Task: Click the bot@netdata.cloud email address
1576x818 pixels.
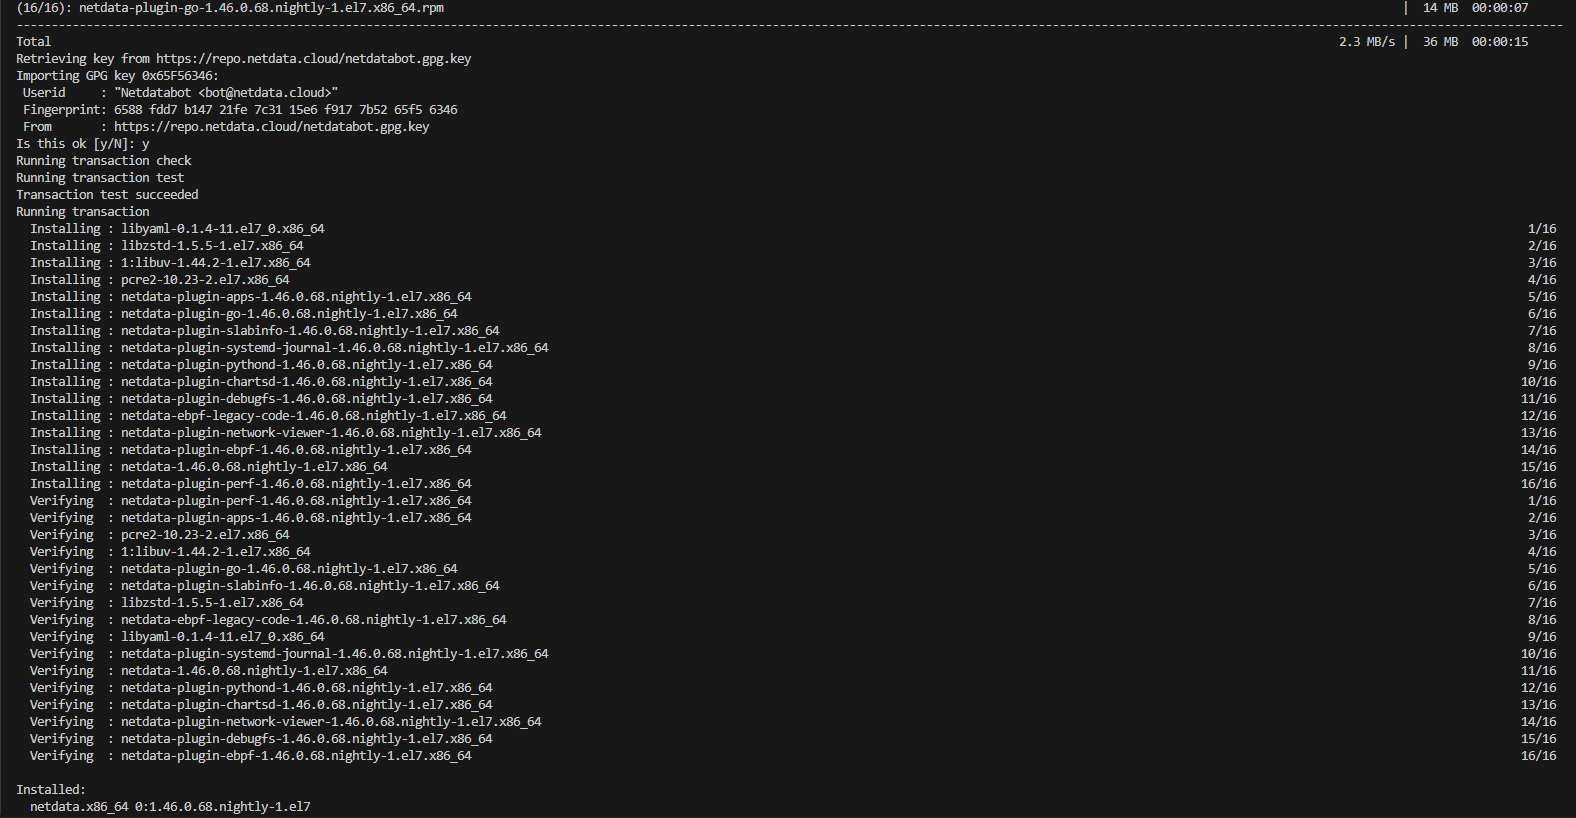Action: tap(267, 93)
